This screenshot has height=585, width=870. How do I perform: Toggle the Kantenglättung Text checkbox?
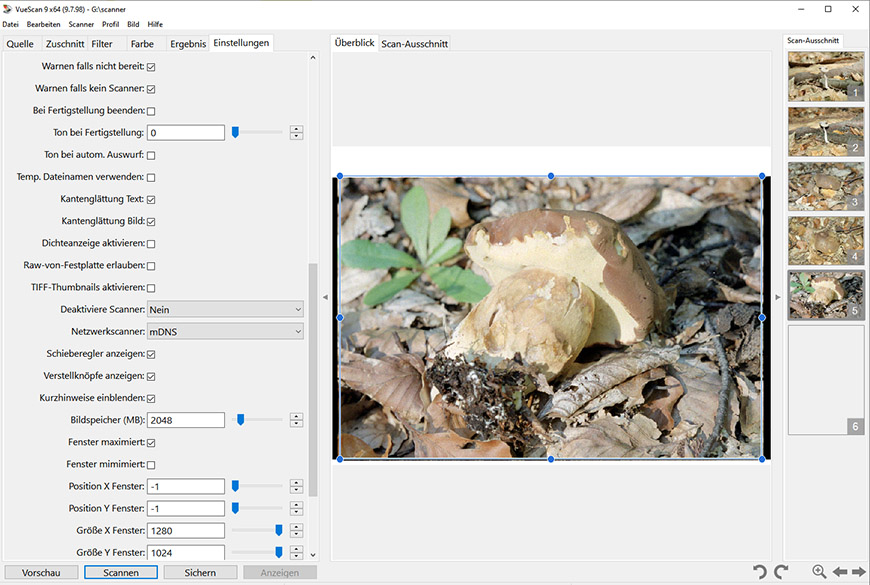click(x=151, y=199)
